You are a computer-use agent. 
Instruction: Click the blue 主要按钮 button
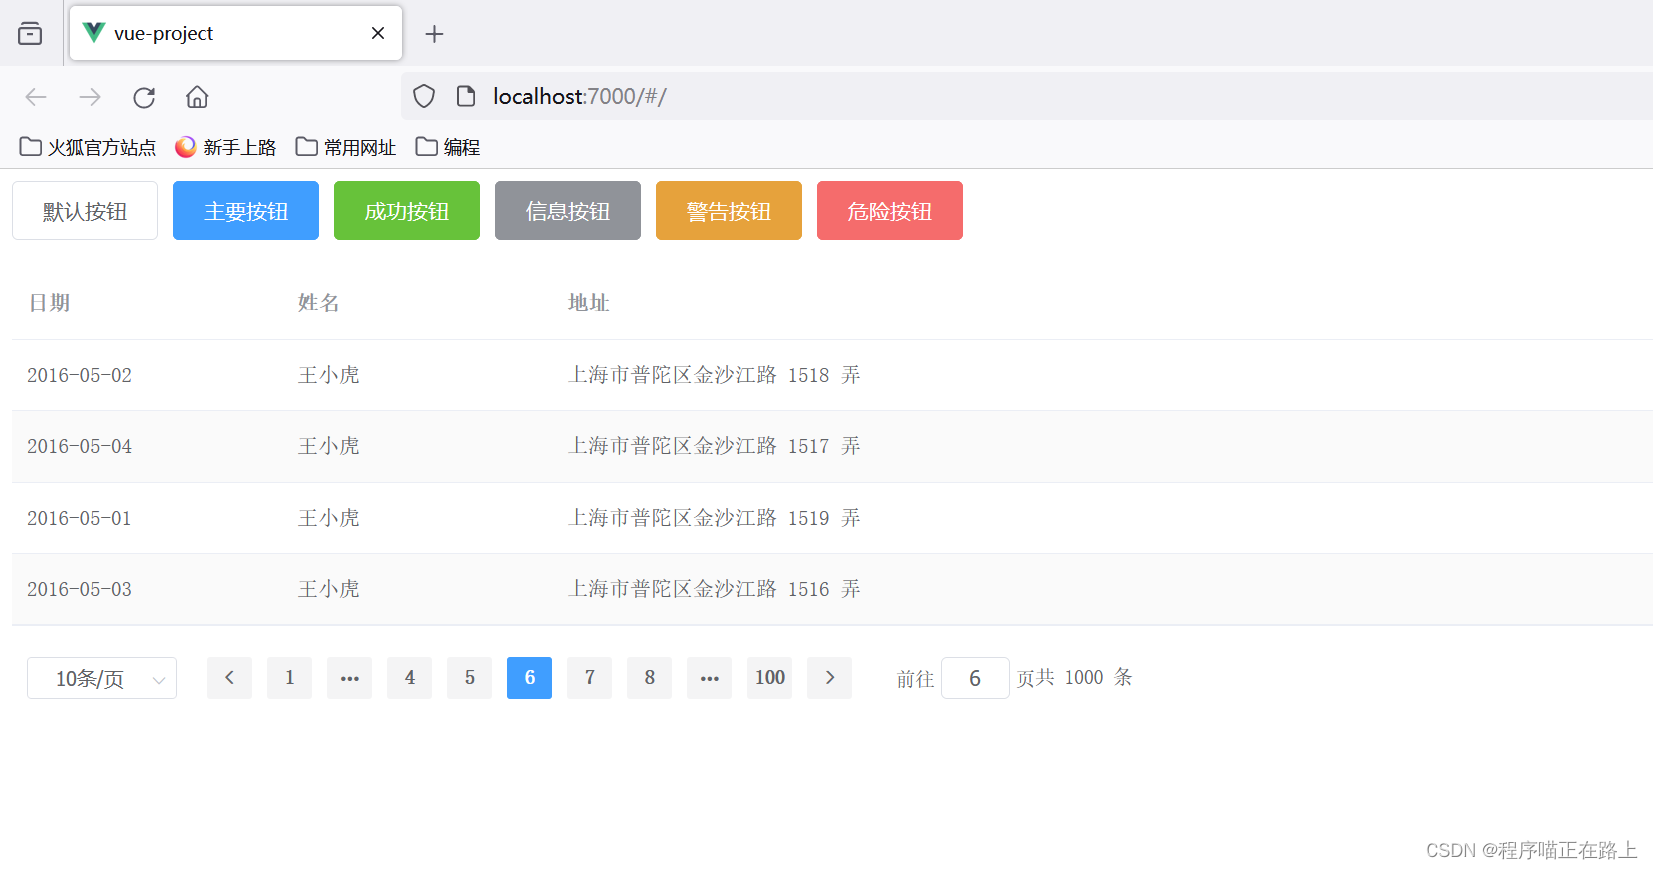click(246, 211)
